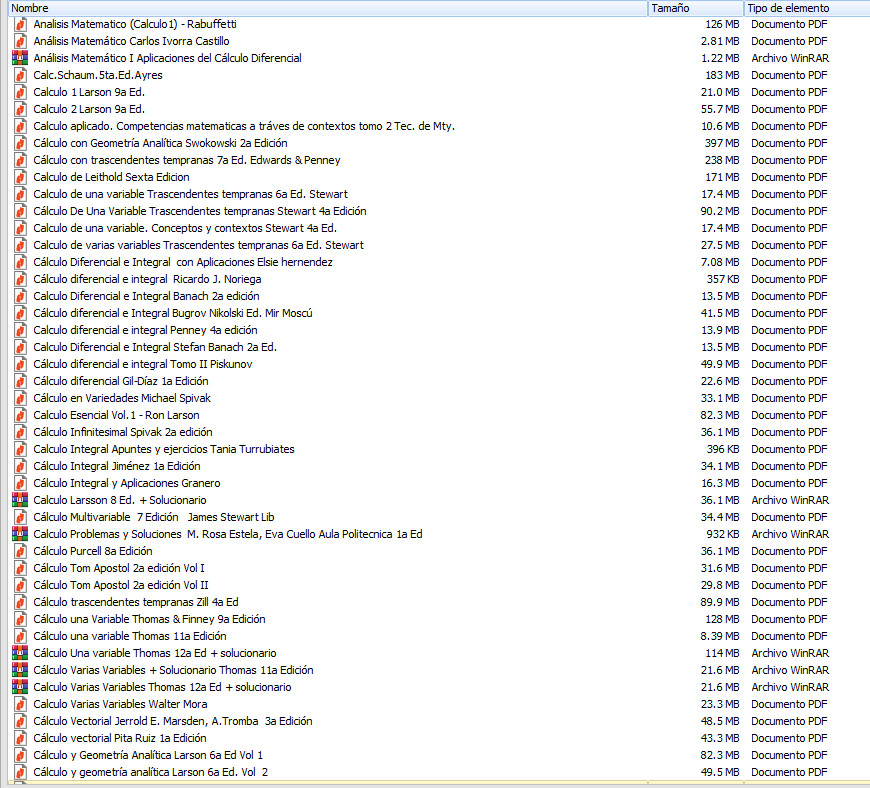The image size is (870, 788).
Task: Click the PDF icon of Calculo 2 Larson 9a Ed.
Action: pos(20,109)
